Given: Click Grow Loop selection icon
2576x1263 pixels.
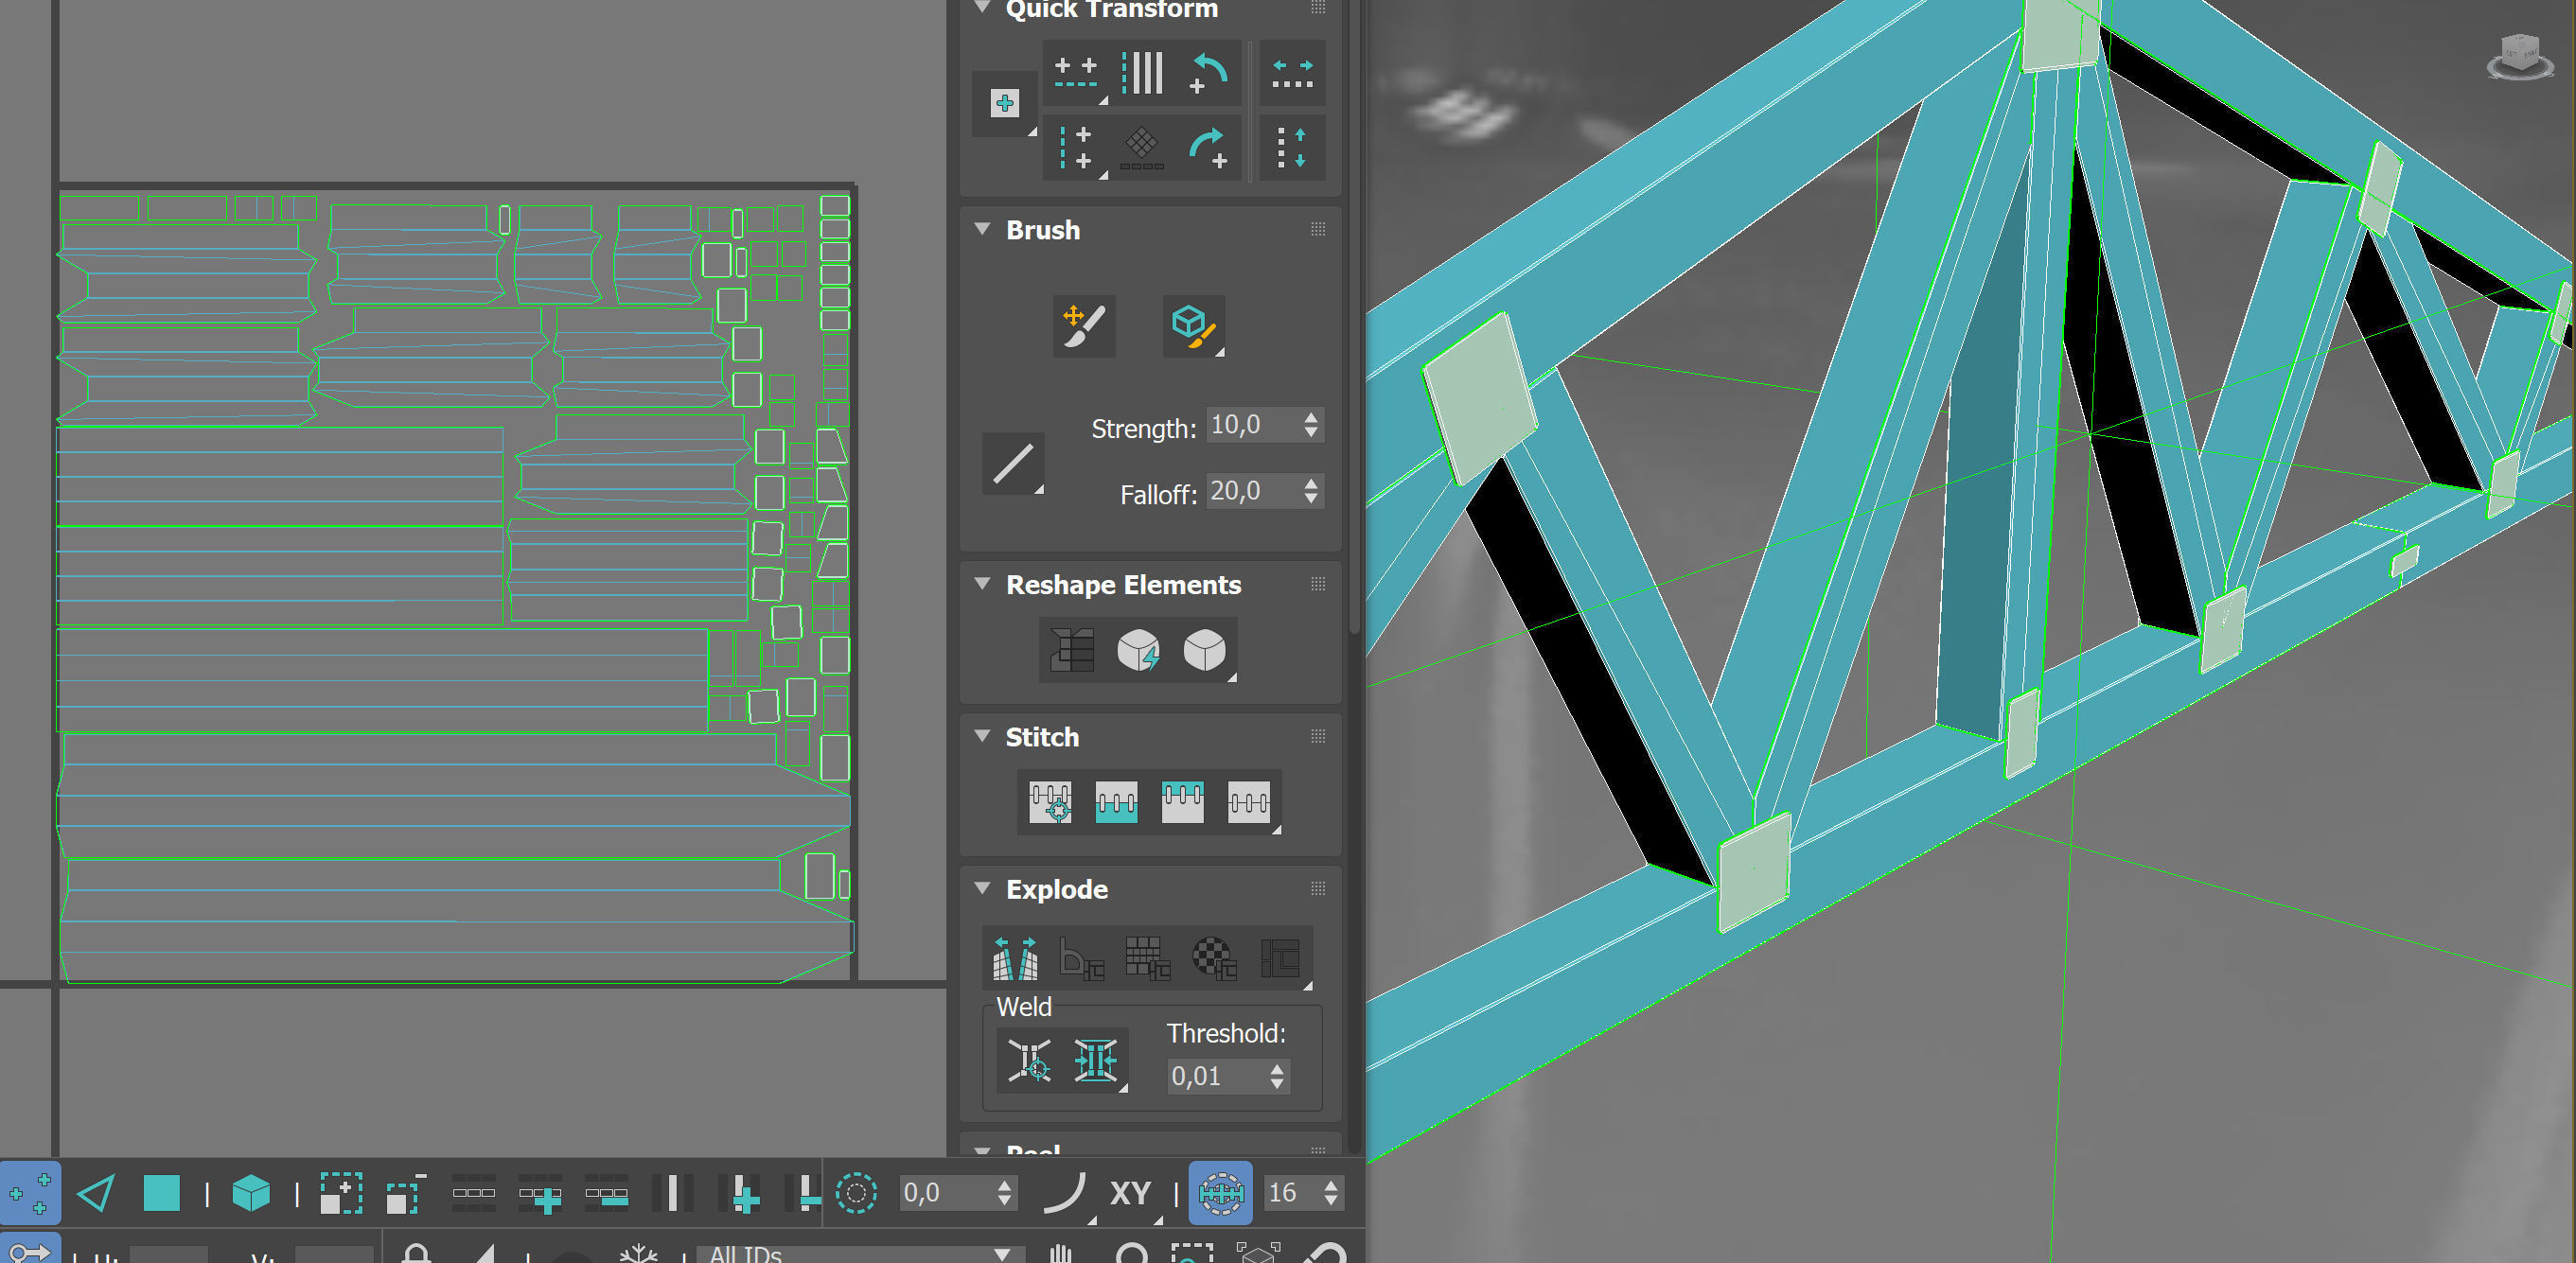Looking at the screenshot, I should tap(540, 1193).
